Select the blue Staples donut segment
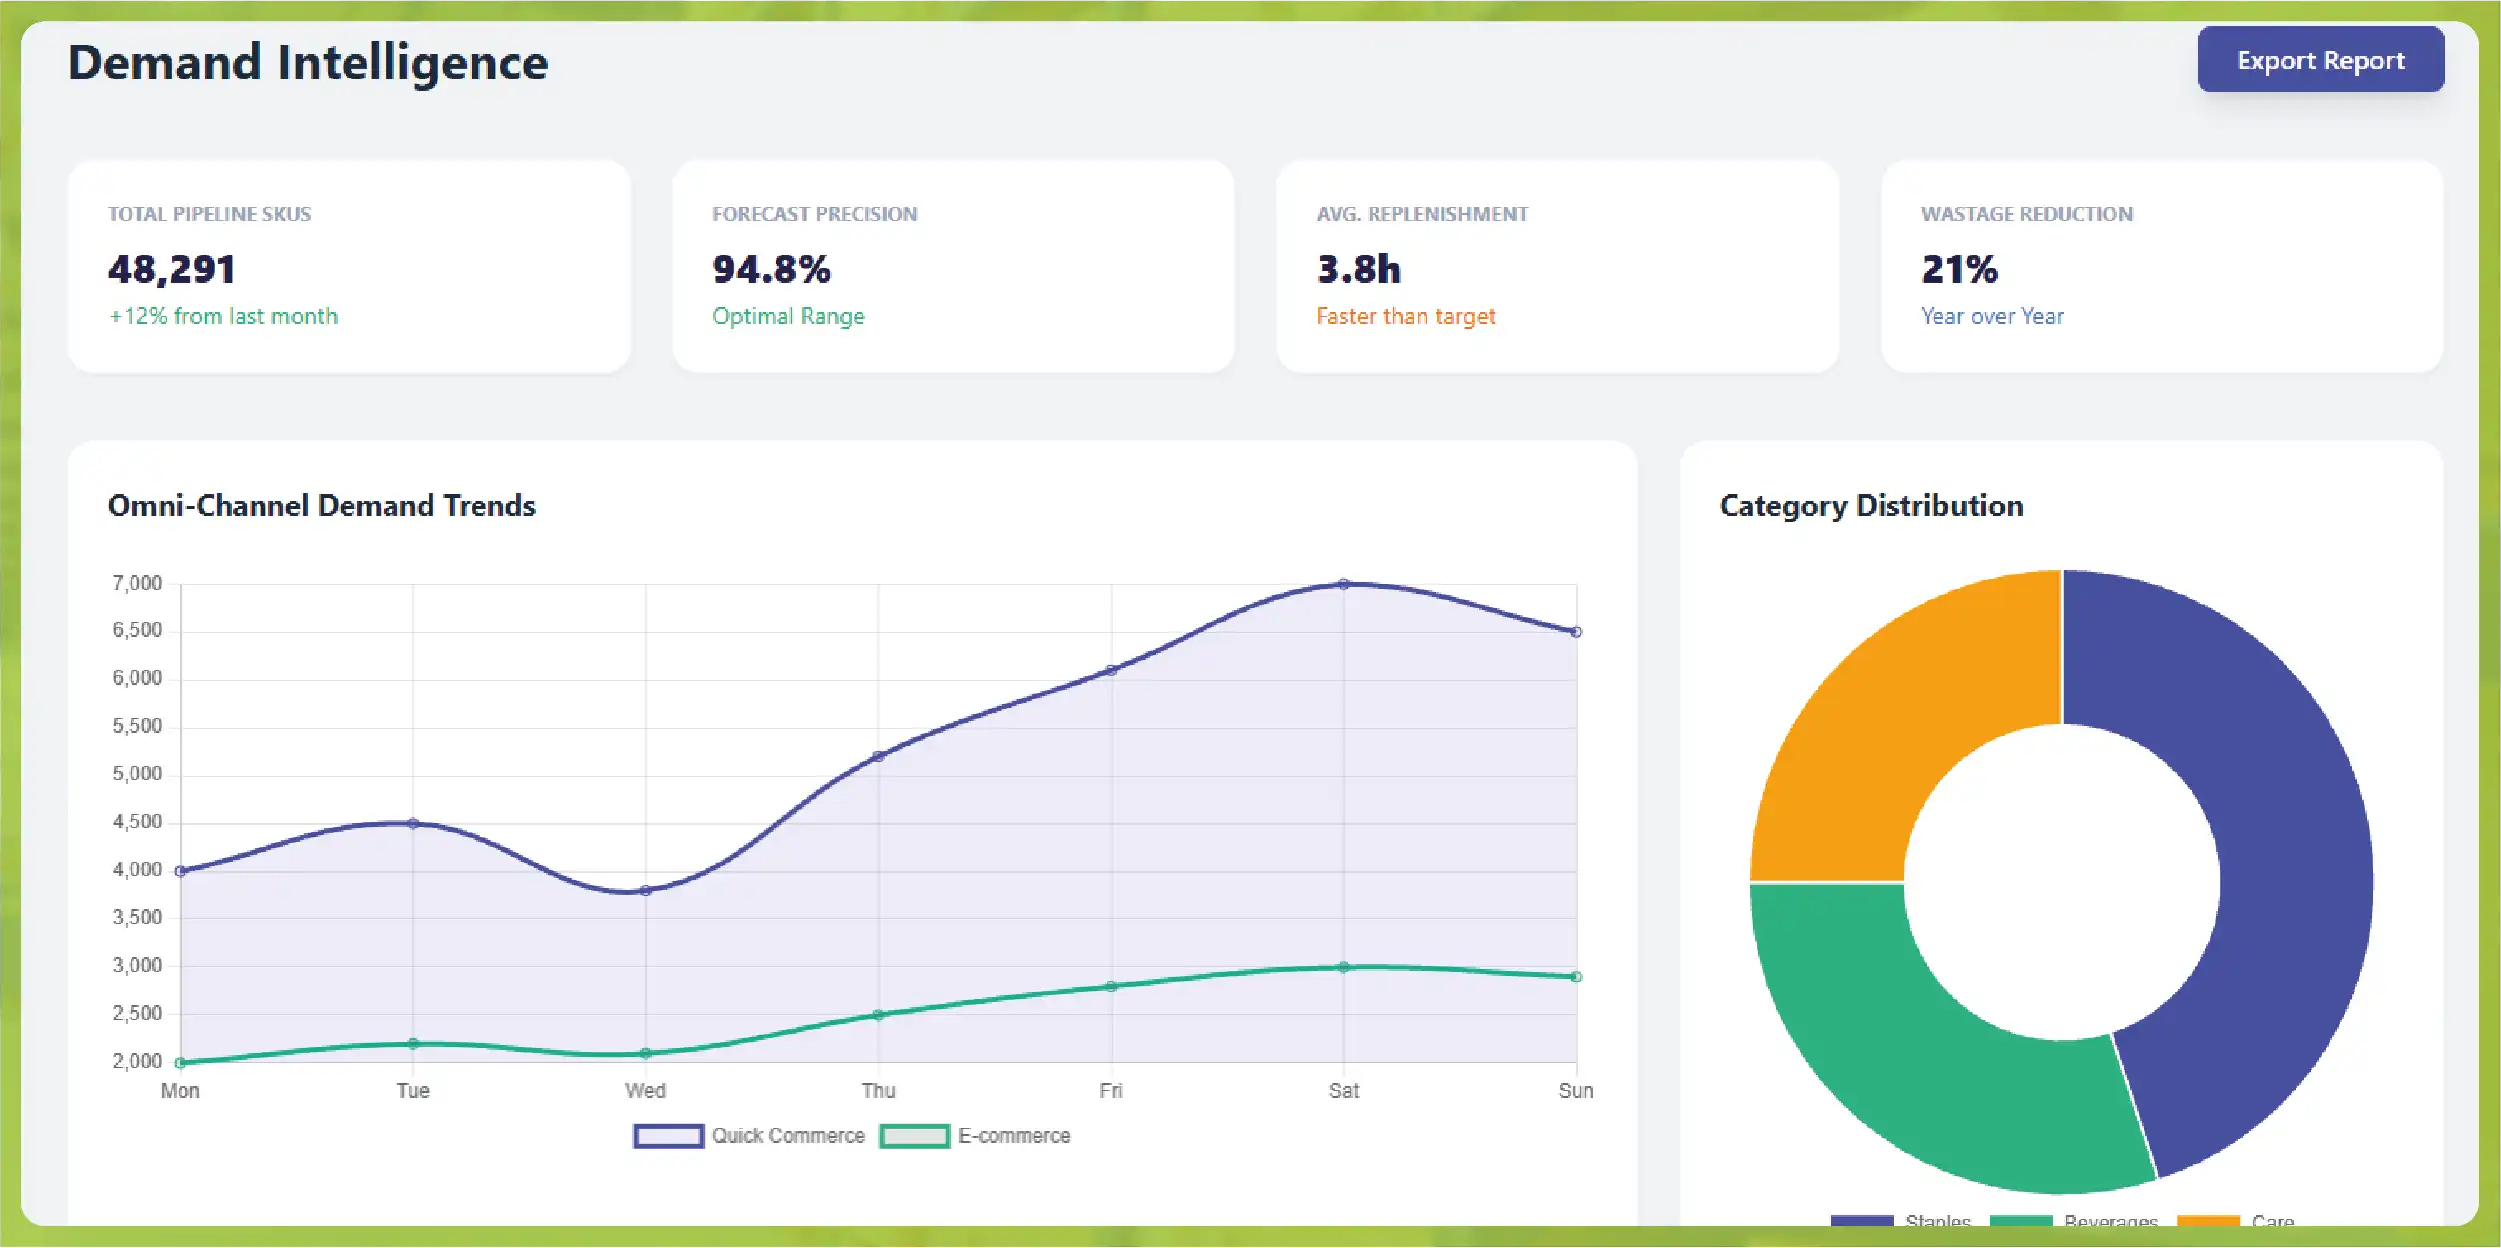Viewport: 2501px width, 1248px height. (2290, 870)
